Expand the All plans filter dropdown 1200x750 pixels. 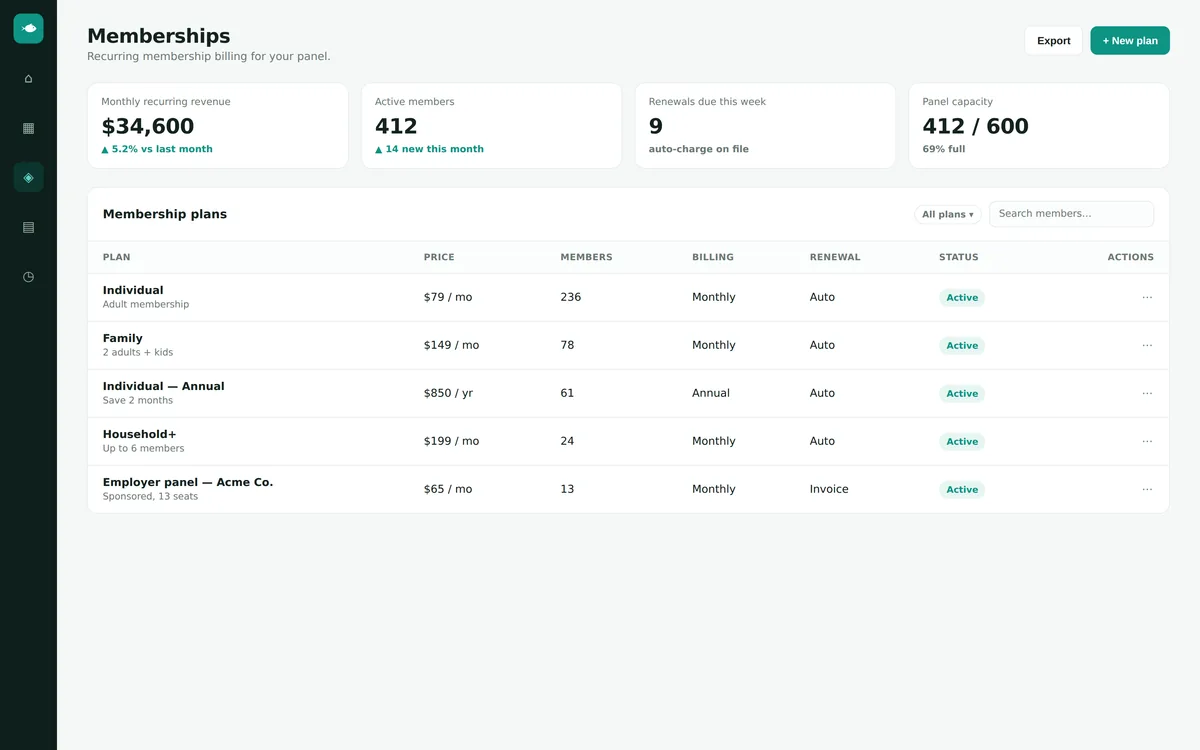pyautogui.click(x=947, y=214)
